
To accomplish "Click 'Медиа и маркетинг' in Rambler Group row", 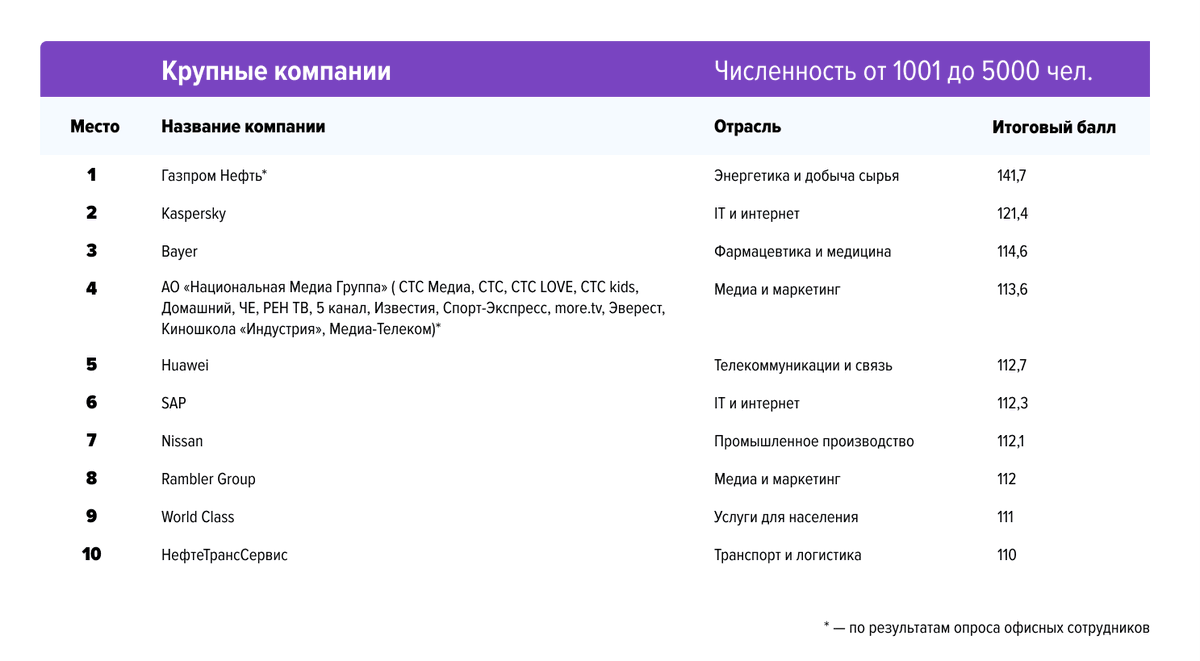I will pos(777,479).
